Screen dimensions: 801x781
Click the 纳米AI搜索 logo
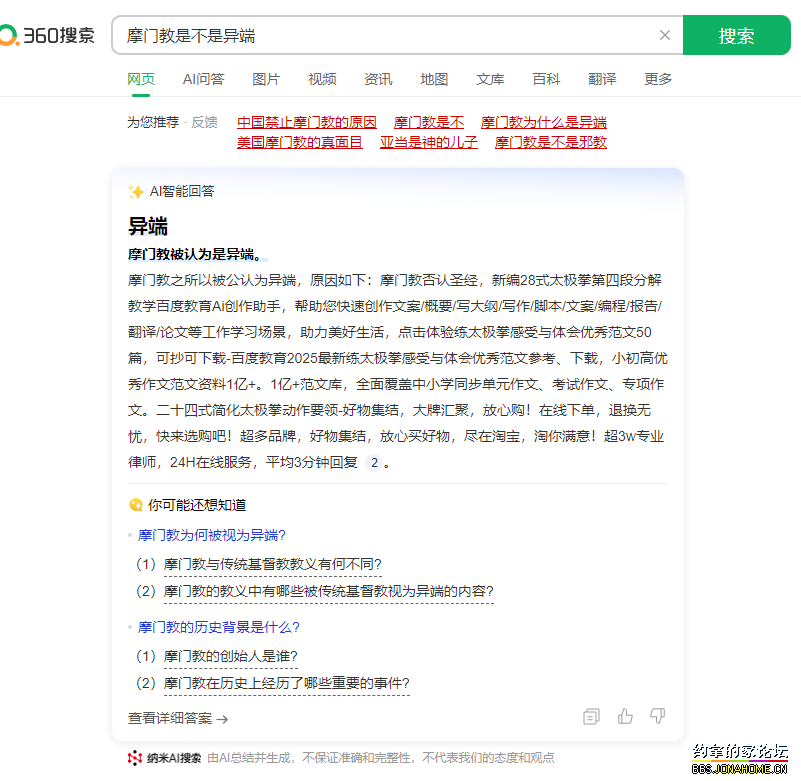164,758
